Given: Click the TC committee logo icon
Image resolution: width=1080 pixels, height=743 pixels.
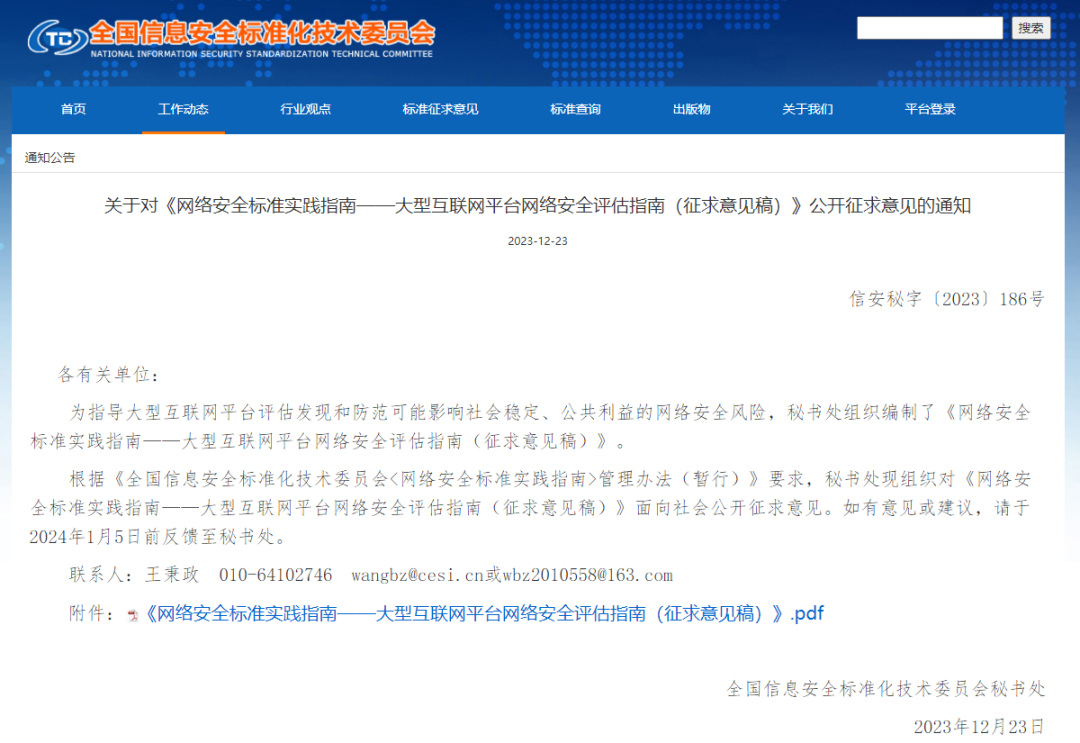Looking at the screenshot, I should 56,37.
